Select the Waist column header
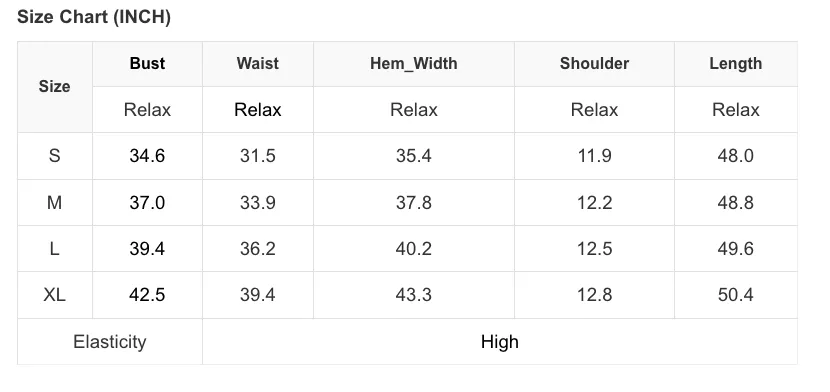This screenshot has width=830, height=392. [x=257, y=63]
